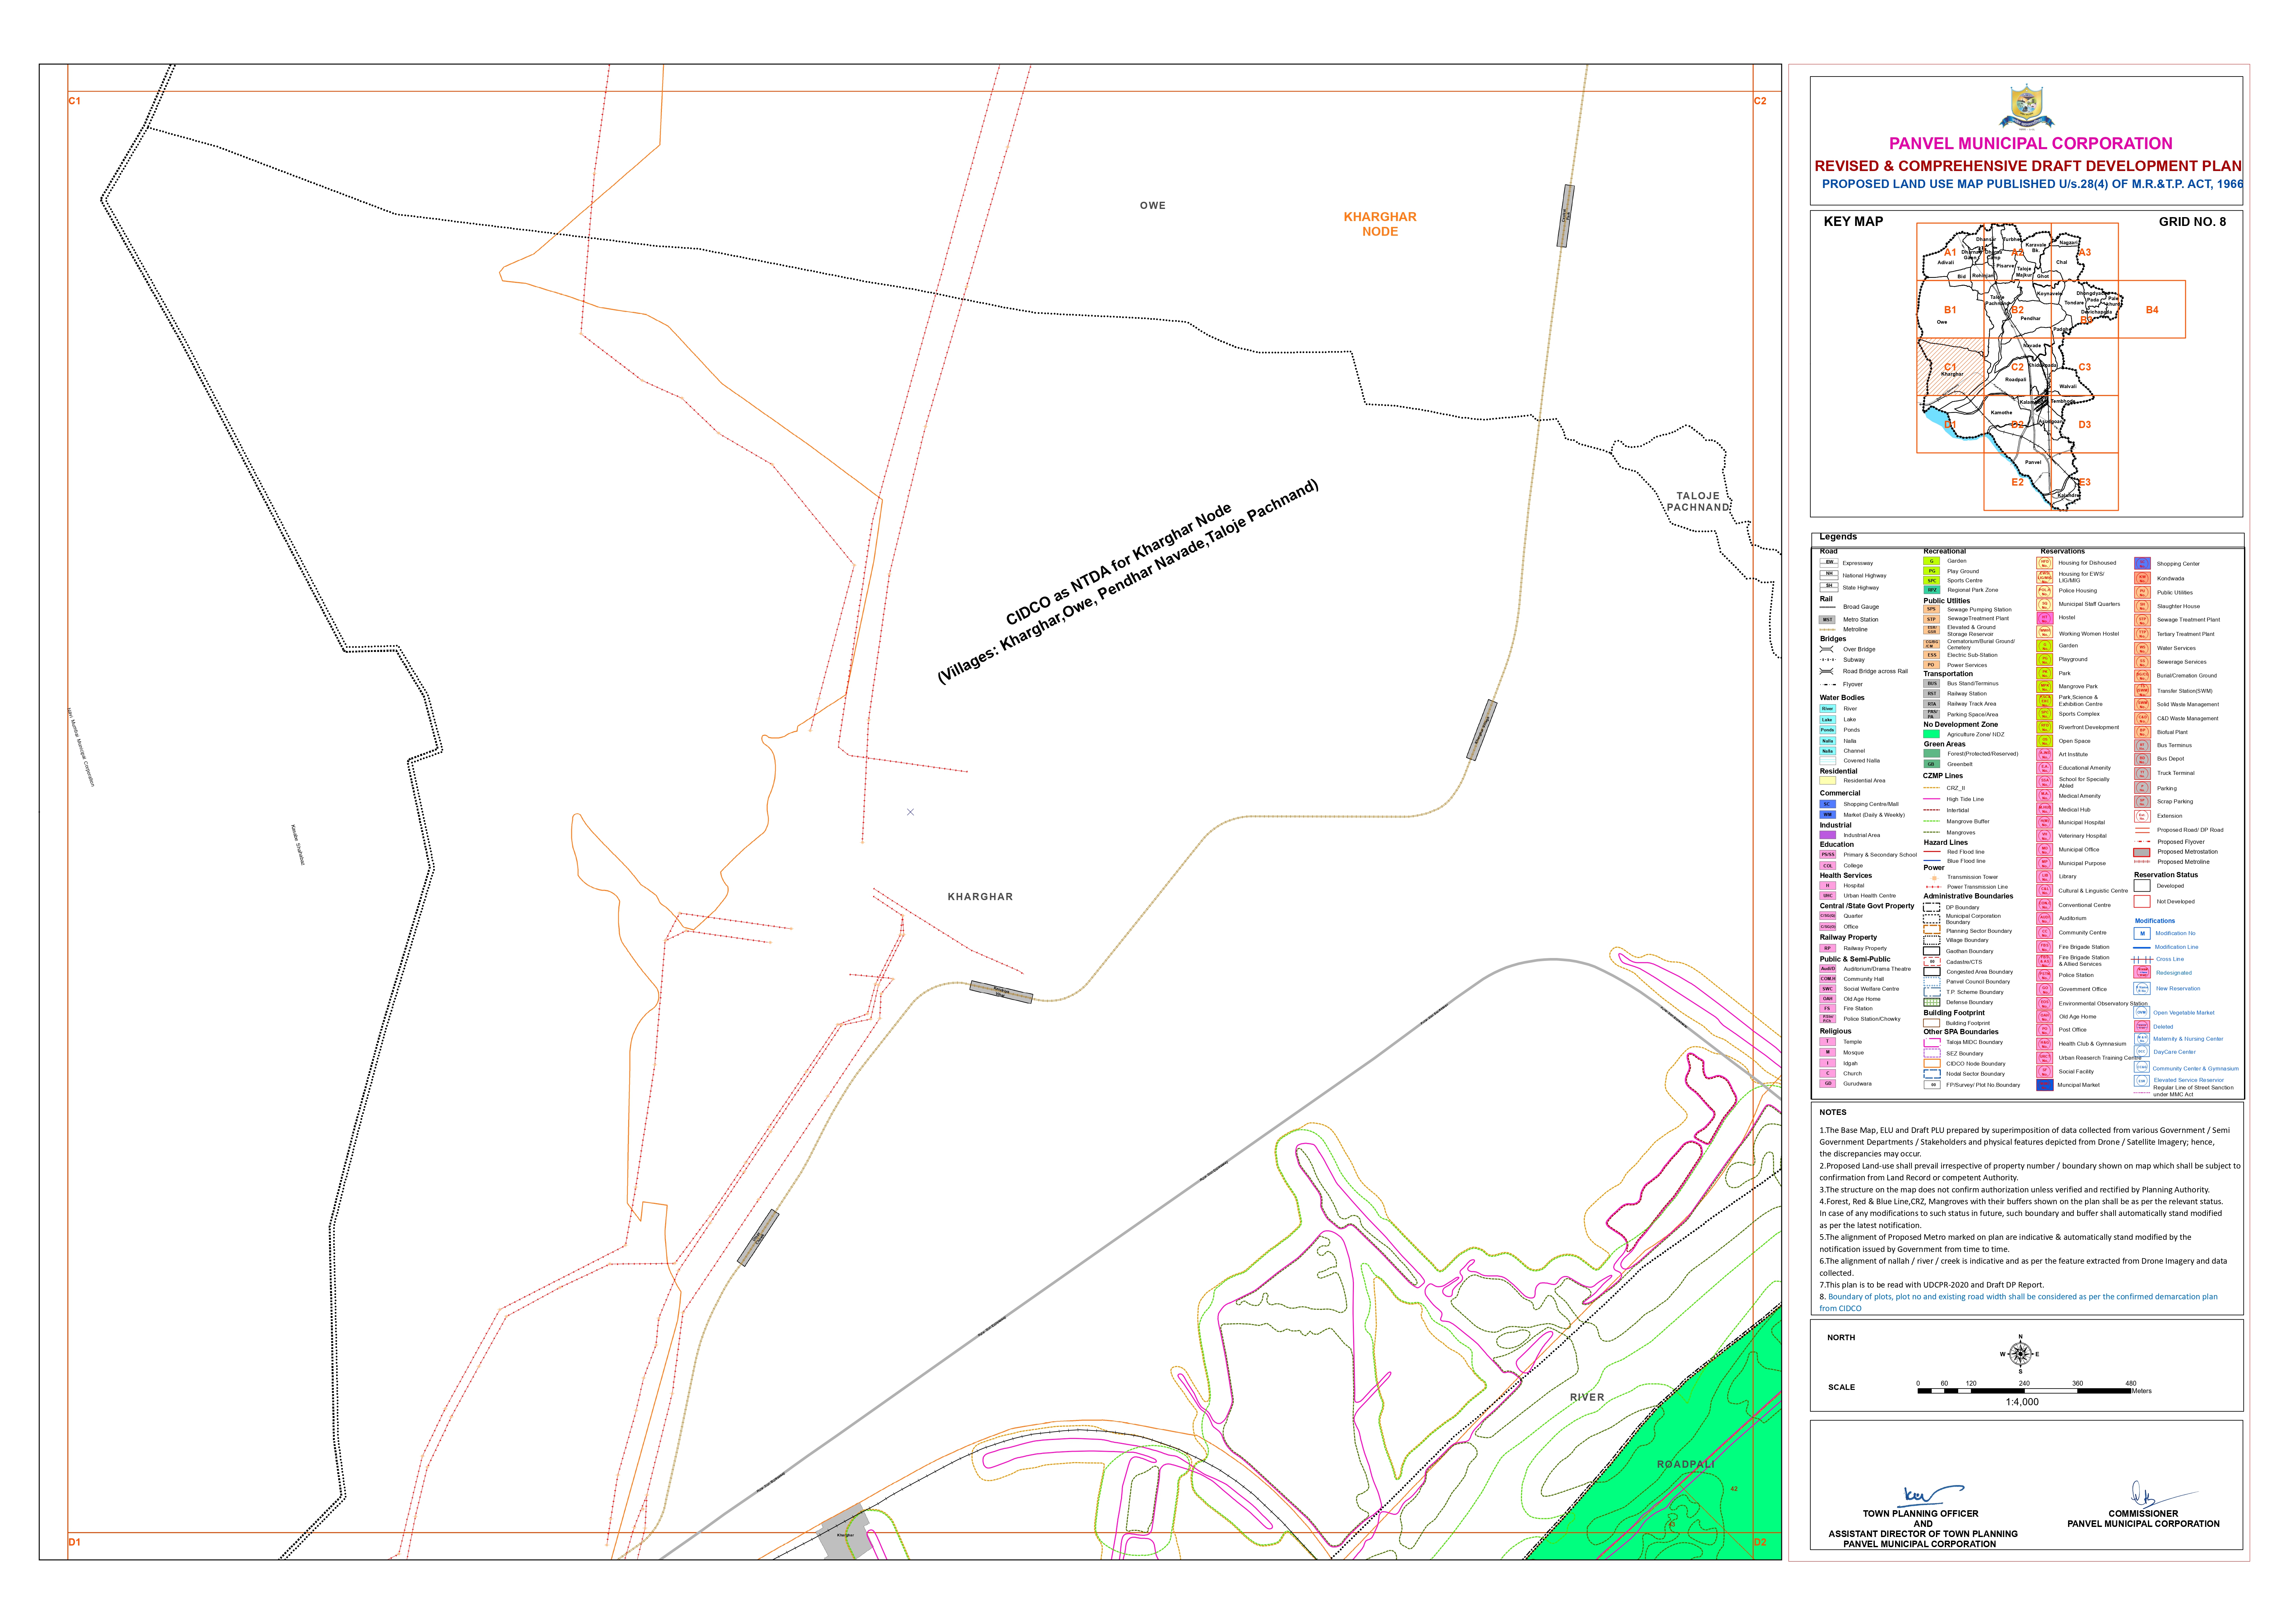Viewport: 2296px width, 1624px height.
Task: Click grid cell C3 in the key map
Action: pyautogui.click(x=2085, y=367)
